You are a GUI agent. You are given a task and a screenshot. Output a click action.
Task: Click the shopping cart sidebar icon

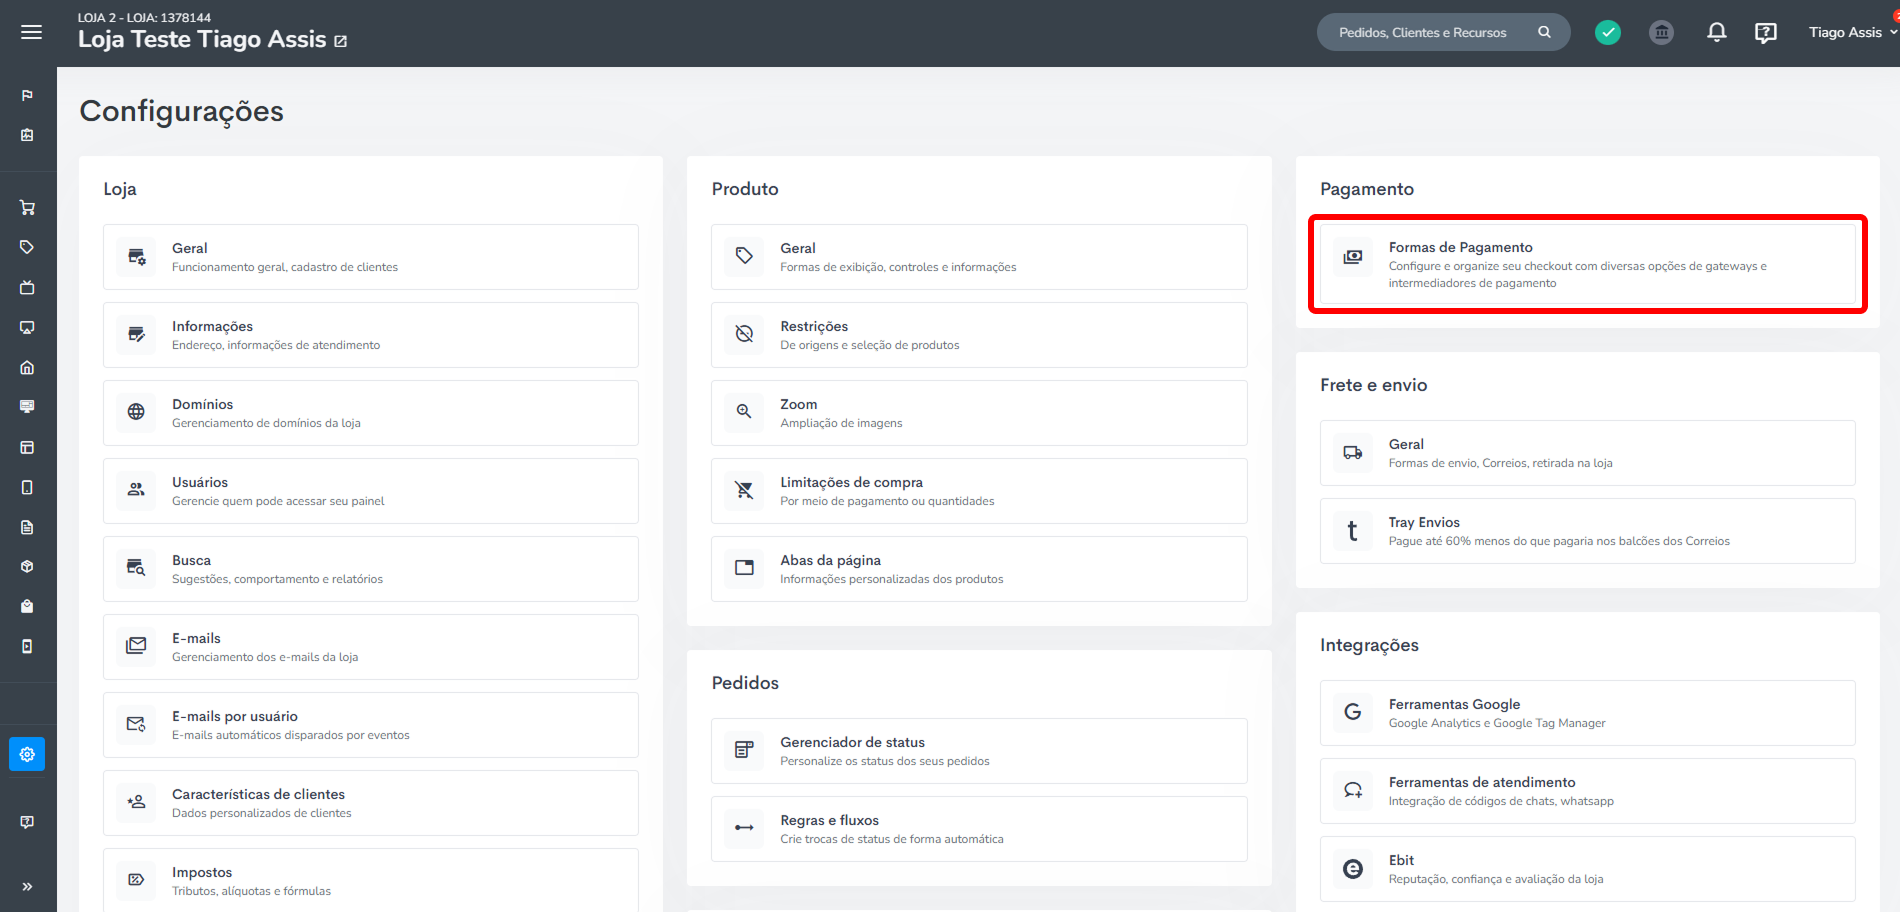[27, 208]
